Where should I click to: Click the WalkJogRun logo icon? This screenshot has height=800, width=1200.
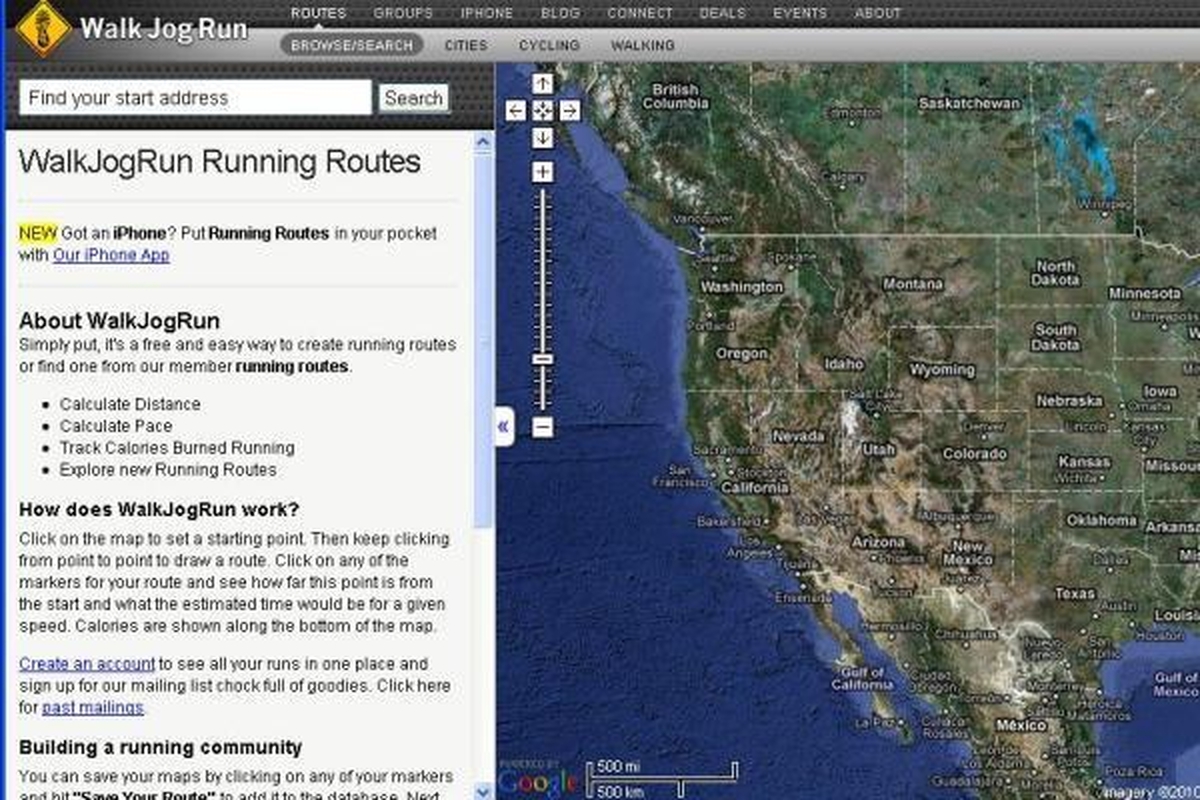(42, 28)
